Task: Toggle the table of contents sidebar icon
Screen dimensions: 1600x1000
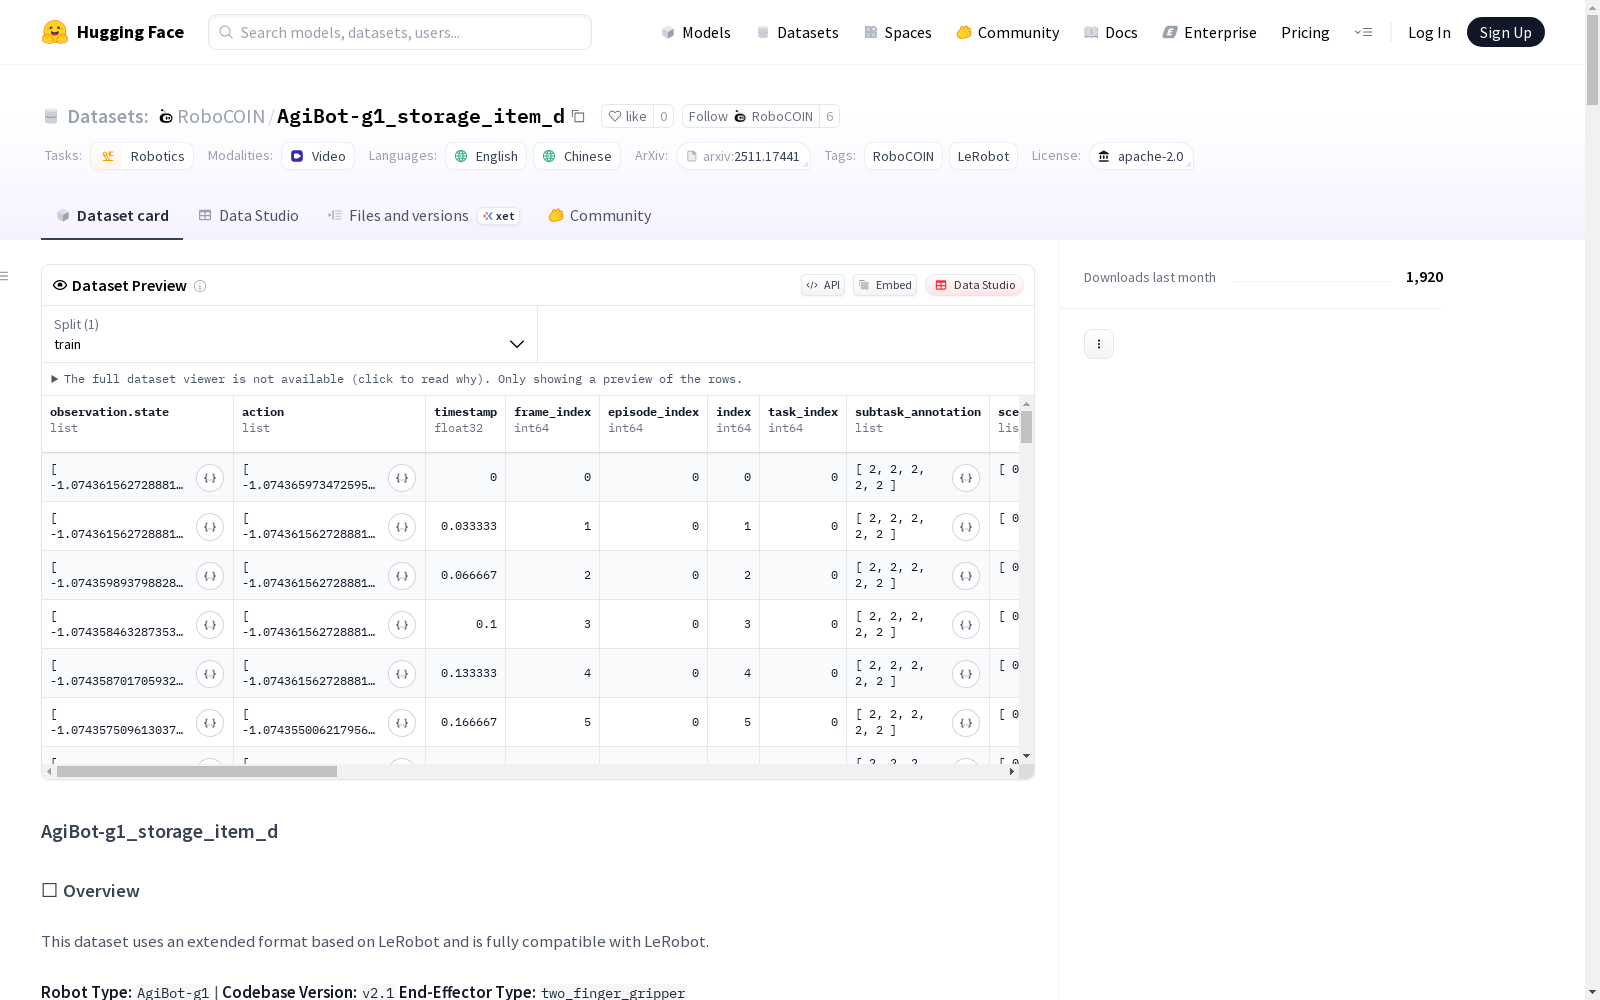Action: coord(5,276)
